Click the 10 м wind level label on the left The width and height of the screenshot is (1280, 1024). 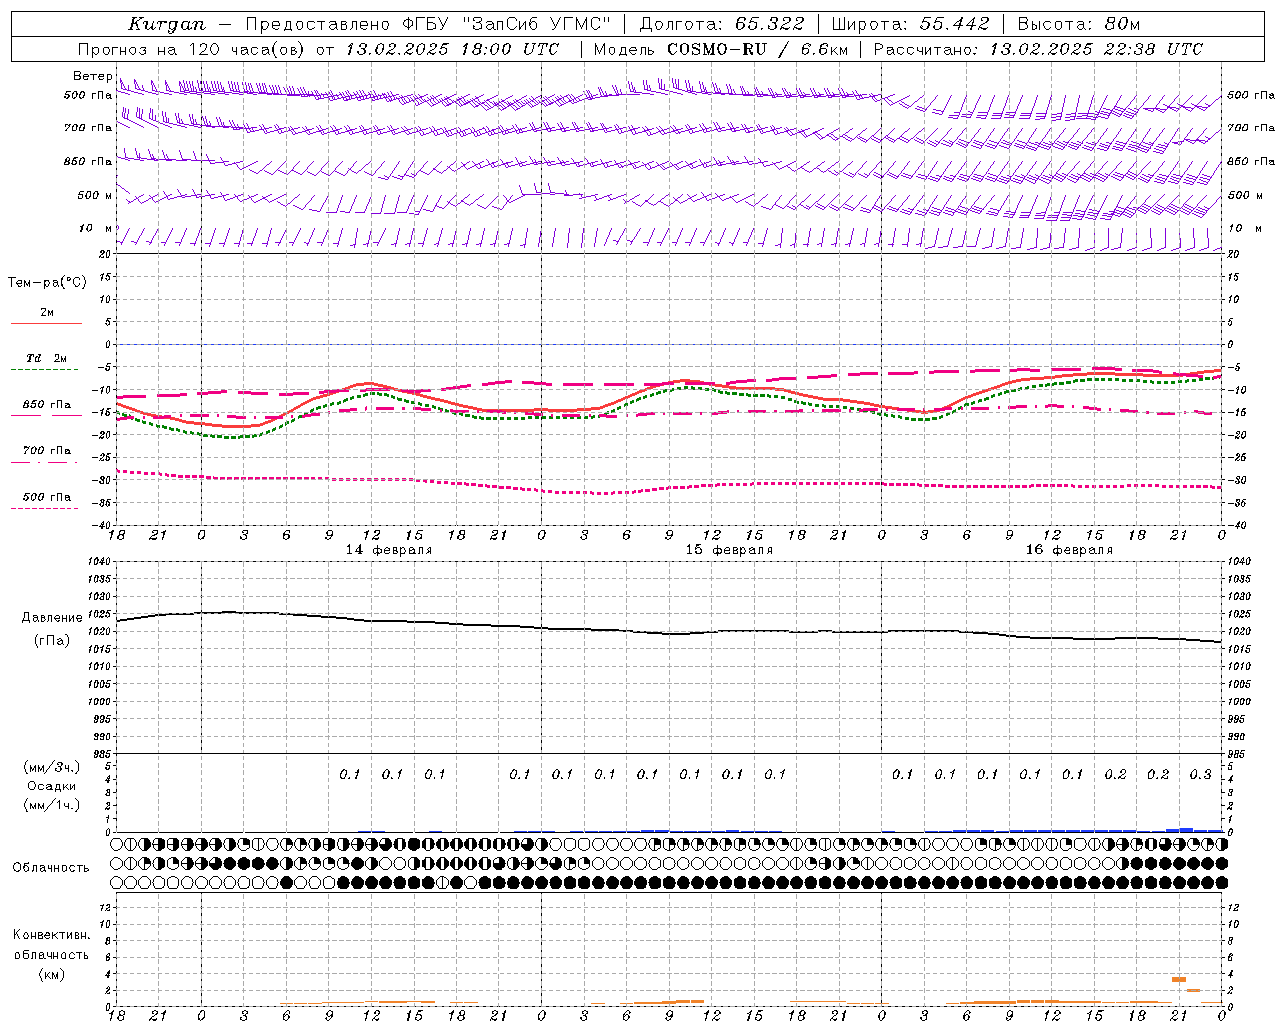click(x=94, y=228)
